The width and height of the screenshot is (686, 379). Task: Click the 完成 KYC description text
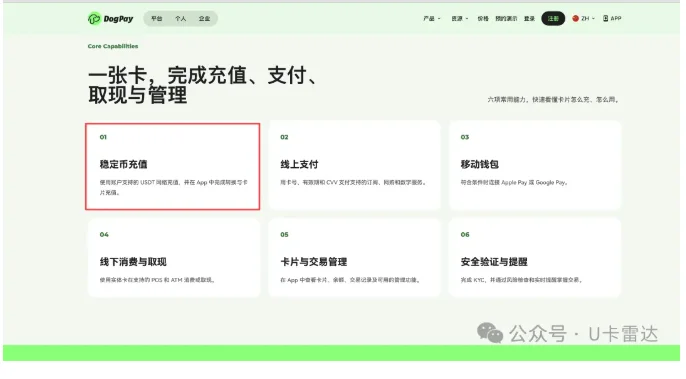tap(522, 280)
